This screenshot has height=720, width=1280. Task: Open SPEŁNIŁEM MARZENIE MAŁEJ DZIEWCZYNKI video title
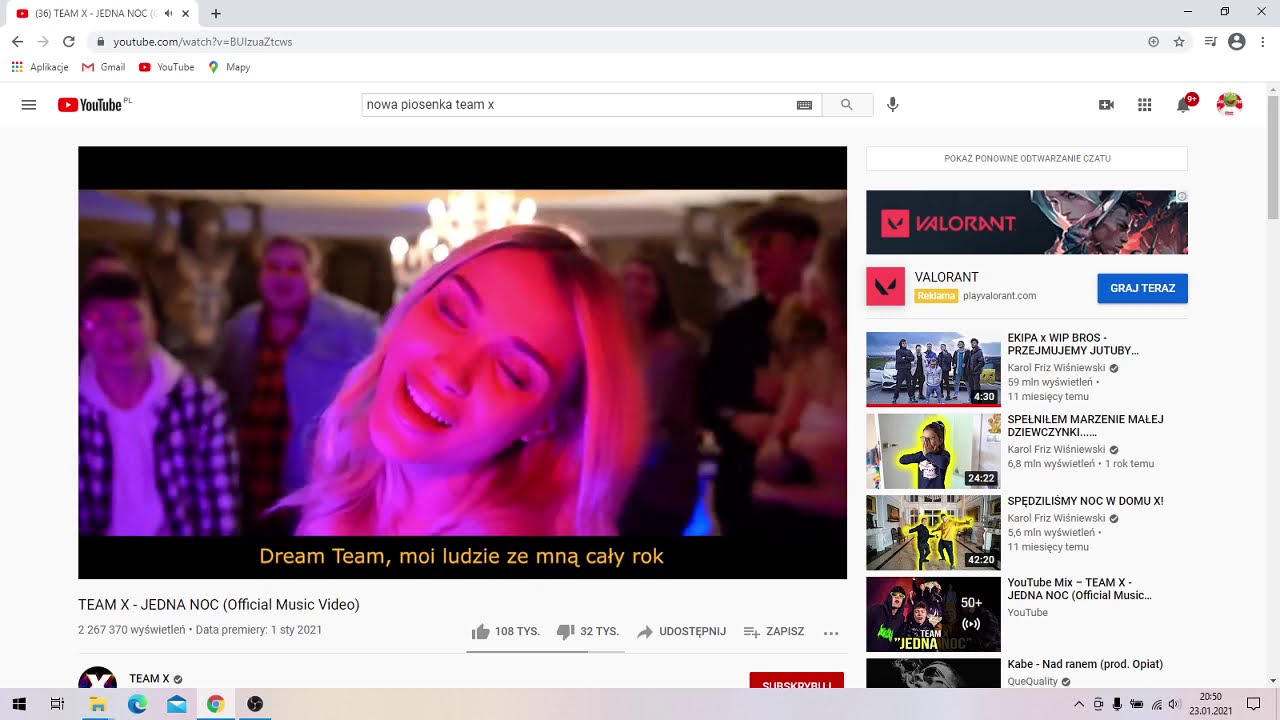click(x=1086, y=426)
